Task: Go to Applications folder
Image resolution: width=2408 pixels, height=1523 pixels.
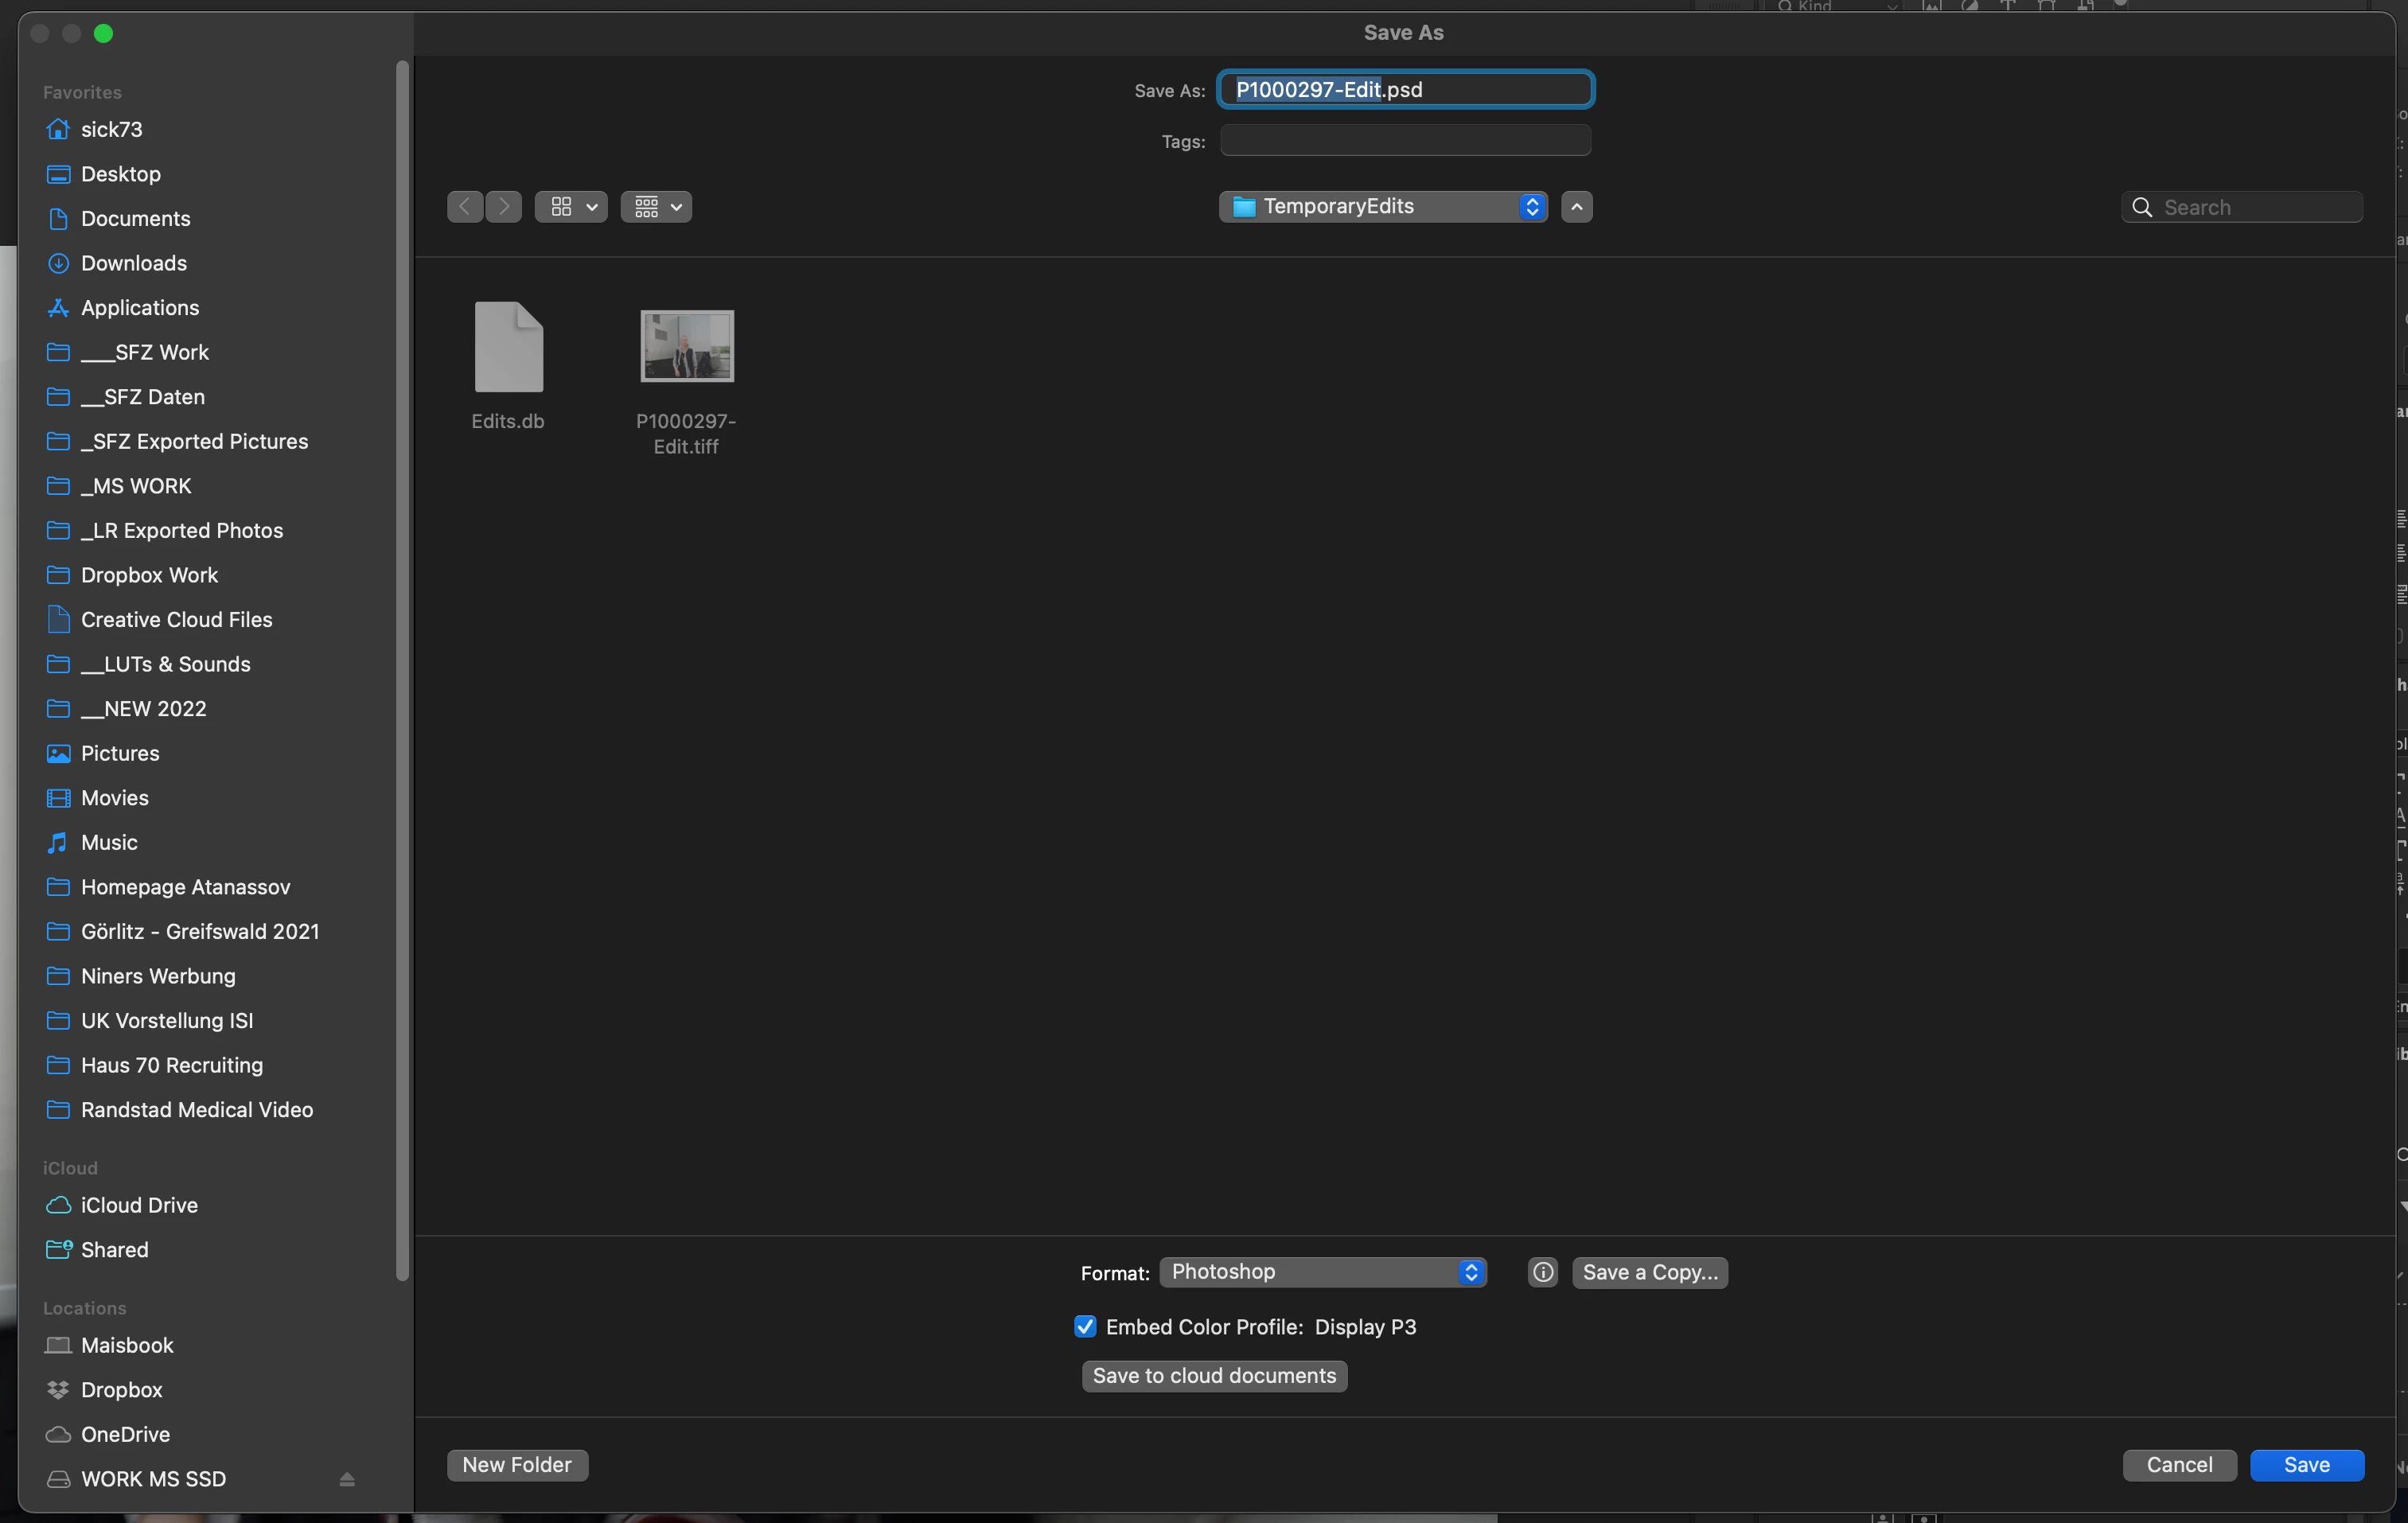Action: 139,308
